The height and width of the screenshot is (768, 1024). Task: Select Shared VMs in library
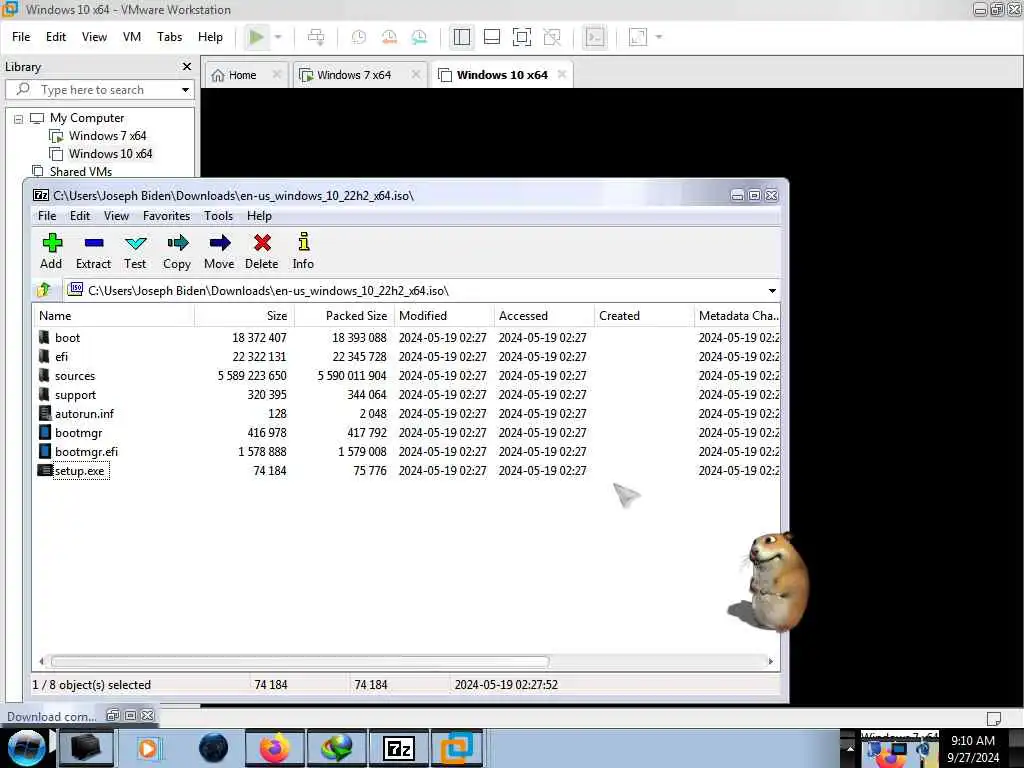click(80, 172)
